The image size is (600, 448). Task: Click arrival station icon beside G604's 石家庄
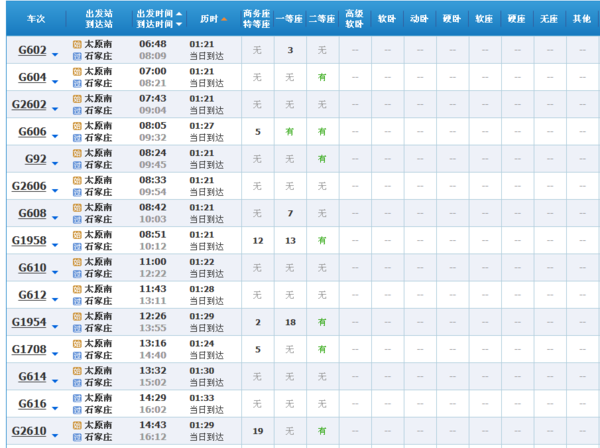[x=77, y=84]
